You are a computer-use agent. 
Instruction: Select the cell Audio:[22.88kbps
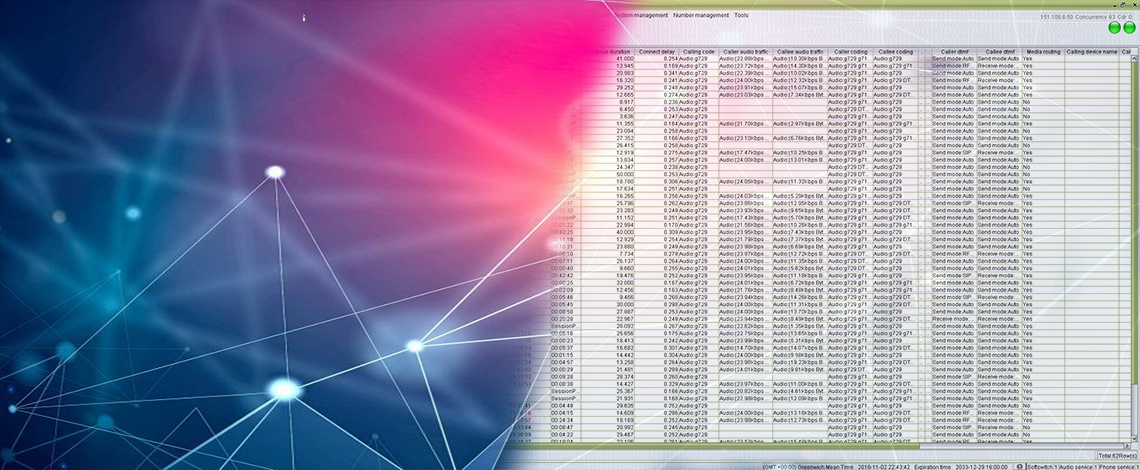(745, 59)
